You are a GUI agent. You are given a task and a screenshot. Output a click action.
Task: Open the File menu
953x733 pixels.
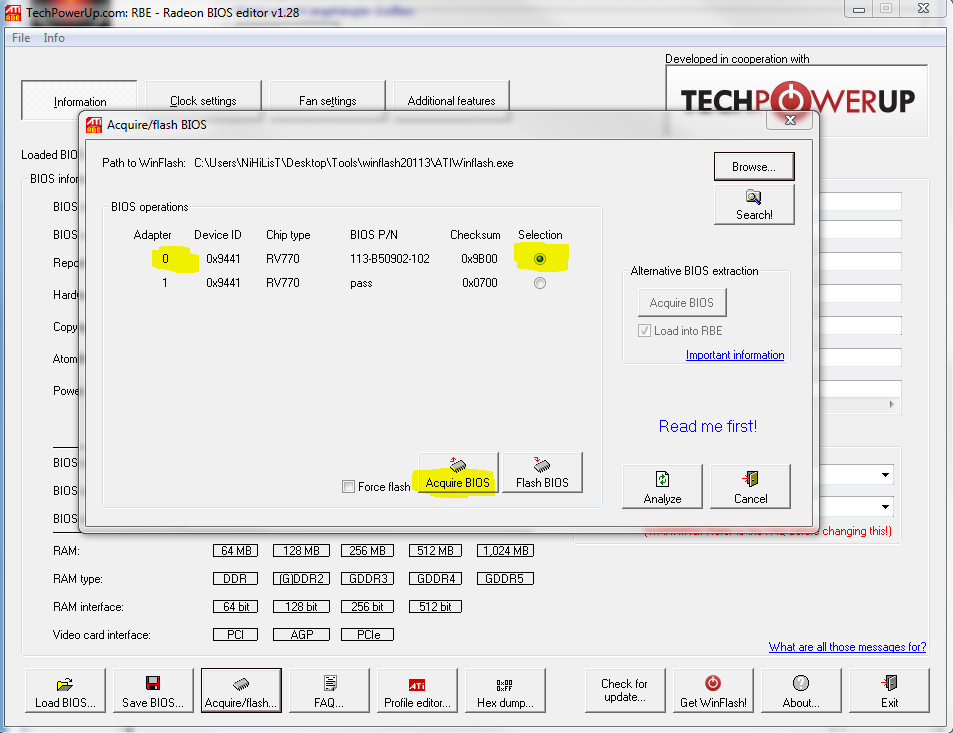pyautogui.click(x=21, y=38)
